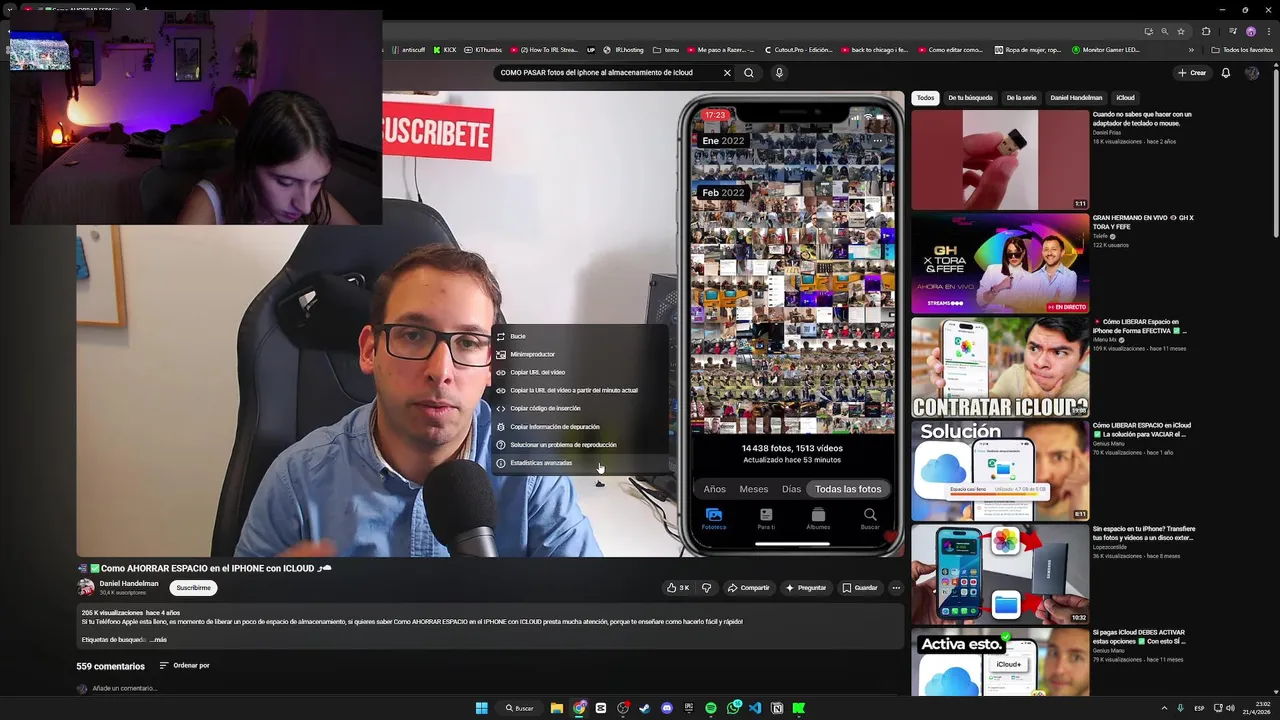1280x720 pixels.
Task: Start voice search with the microphone icon
Action: [779, 73]
